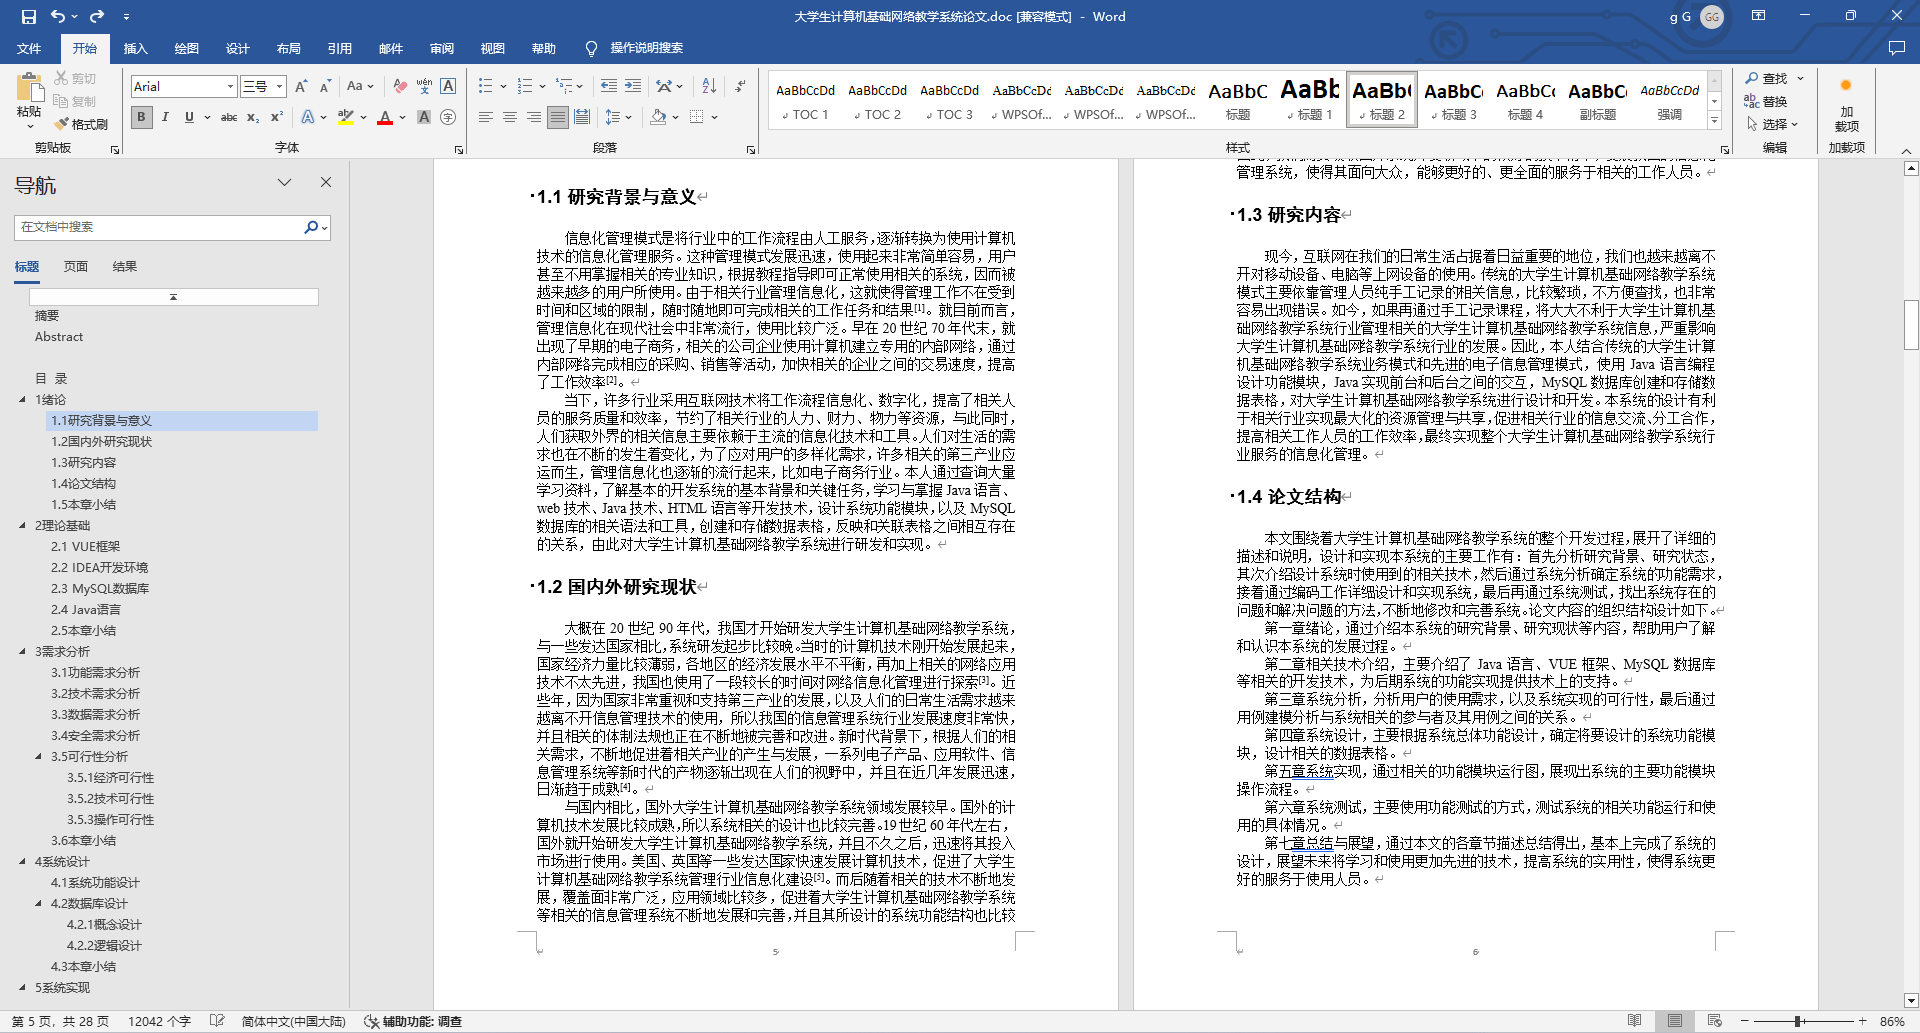Image resolution: width=1920 pixels, height=1033 pixels.
Task: Toggle Superscript formatting
Action: (x=277, y=117)
